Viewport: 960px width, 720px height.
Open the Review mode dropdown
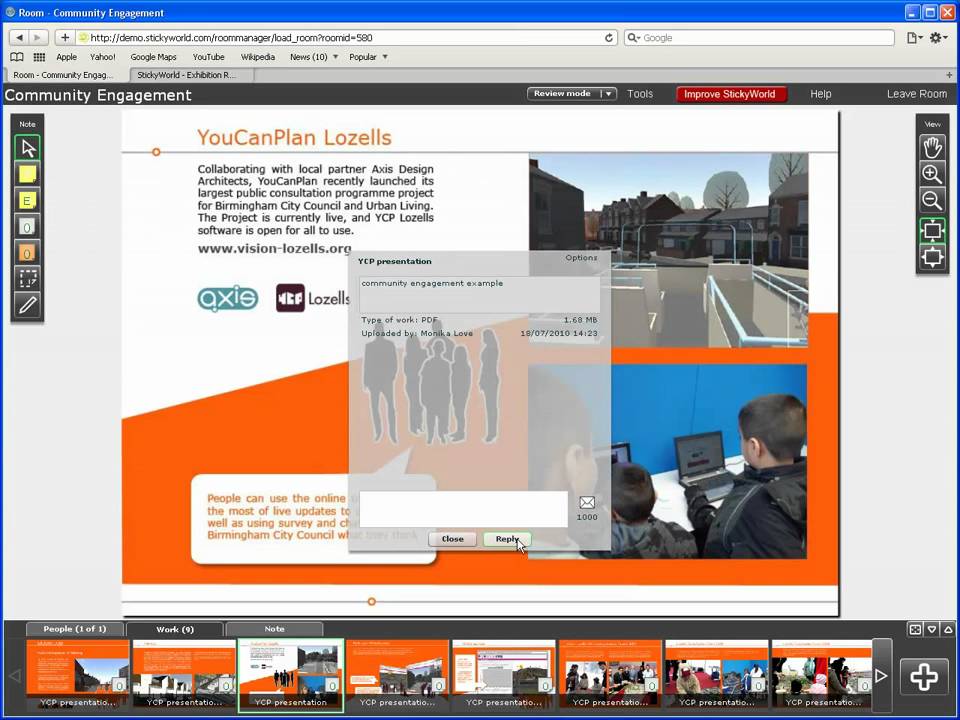(x=572, y=94)
